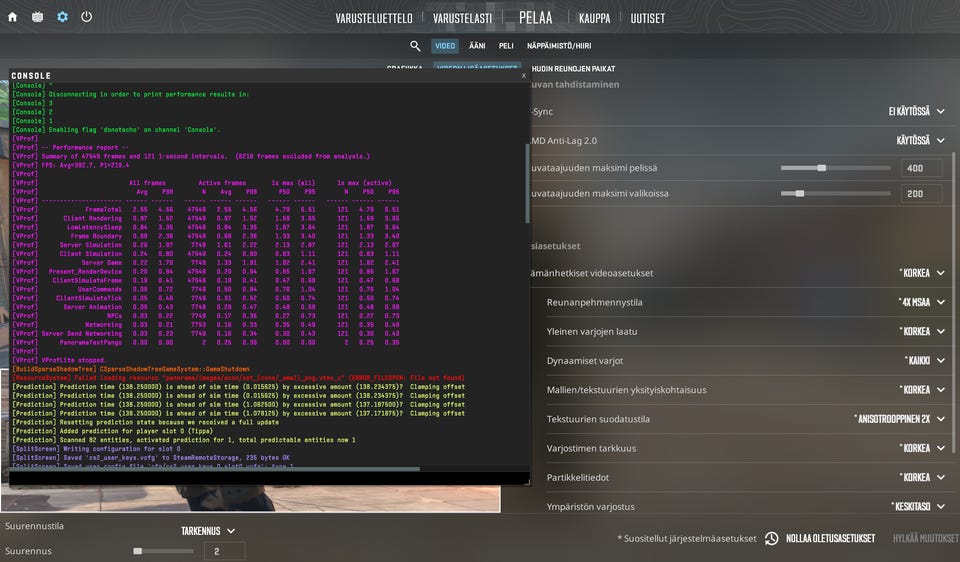Select the Ääni settings tab
Screen dimensions: 960x562
[477, 46]
